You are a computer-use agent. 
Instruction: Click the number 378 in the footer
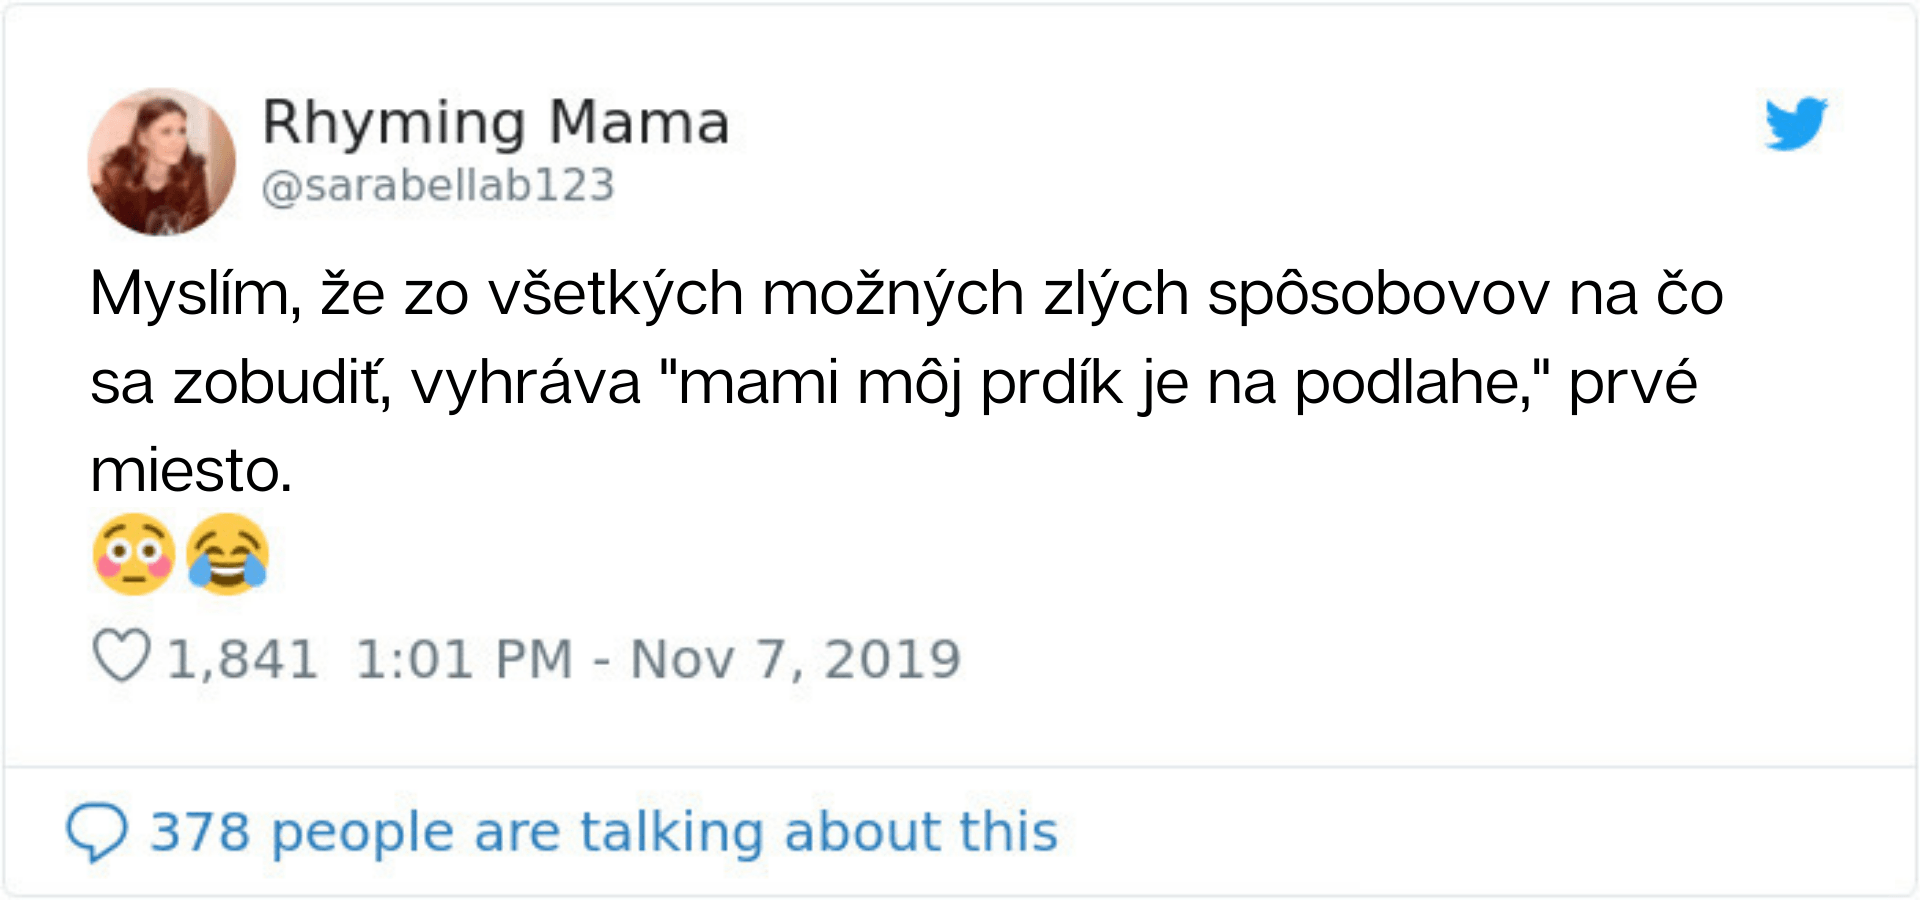[200, 832]
